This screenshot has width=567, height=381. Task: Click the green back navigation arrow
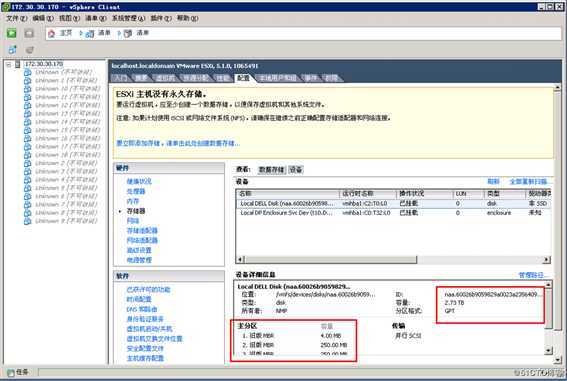(x=12, y=33)
